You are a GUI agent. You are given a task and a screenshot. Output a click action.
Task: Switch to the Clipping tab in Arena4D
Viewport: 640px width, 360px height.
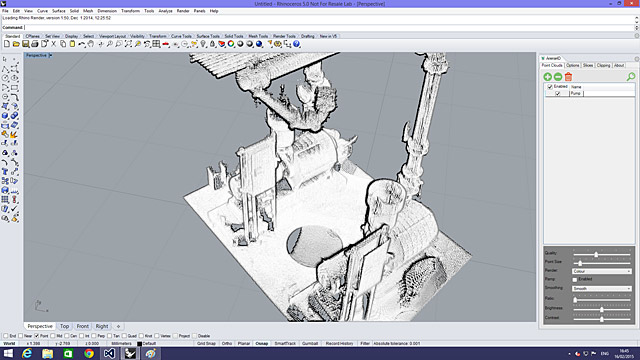[x=603, y=65]
